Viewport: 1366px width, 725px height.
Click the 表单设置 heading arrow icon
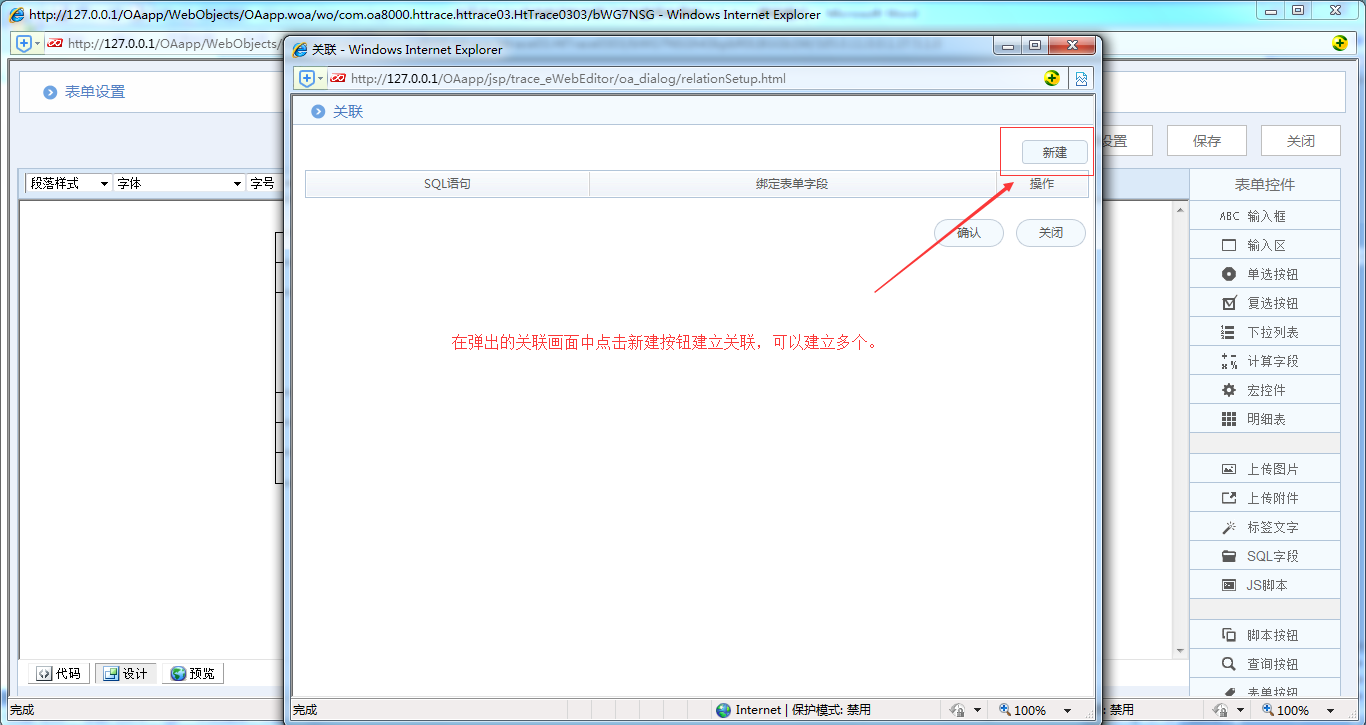50,92
